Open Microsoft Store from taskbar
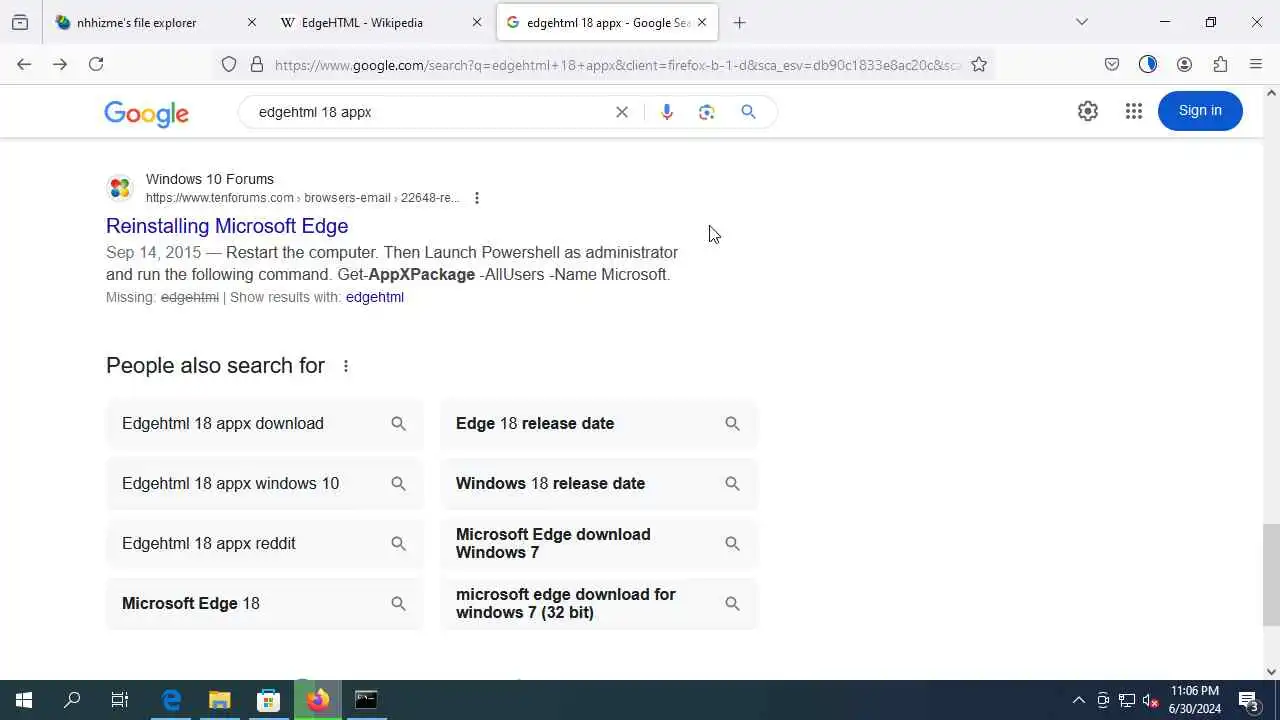 click(x=269, y=700)
